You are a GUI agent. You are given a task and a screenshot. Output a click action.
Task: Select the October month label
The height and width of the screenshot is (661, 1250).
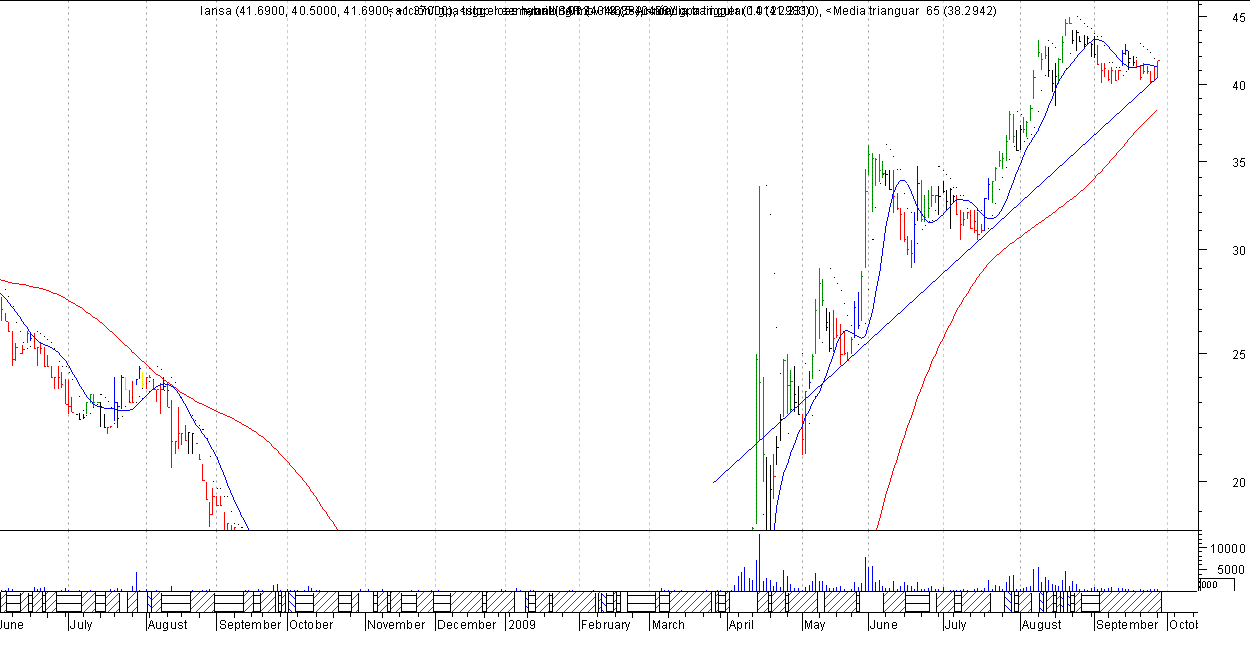pos(312,625)
